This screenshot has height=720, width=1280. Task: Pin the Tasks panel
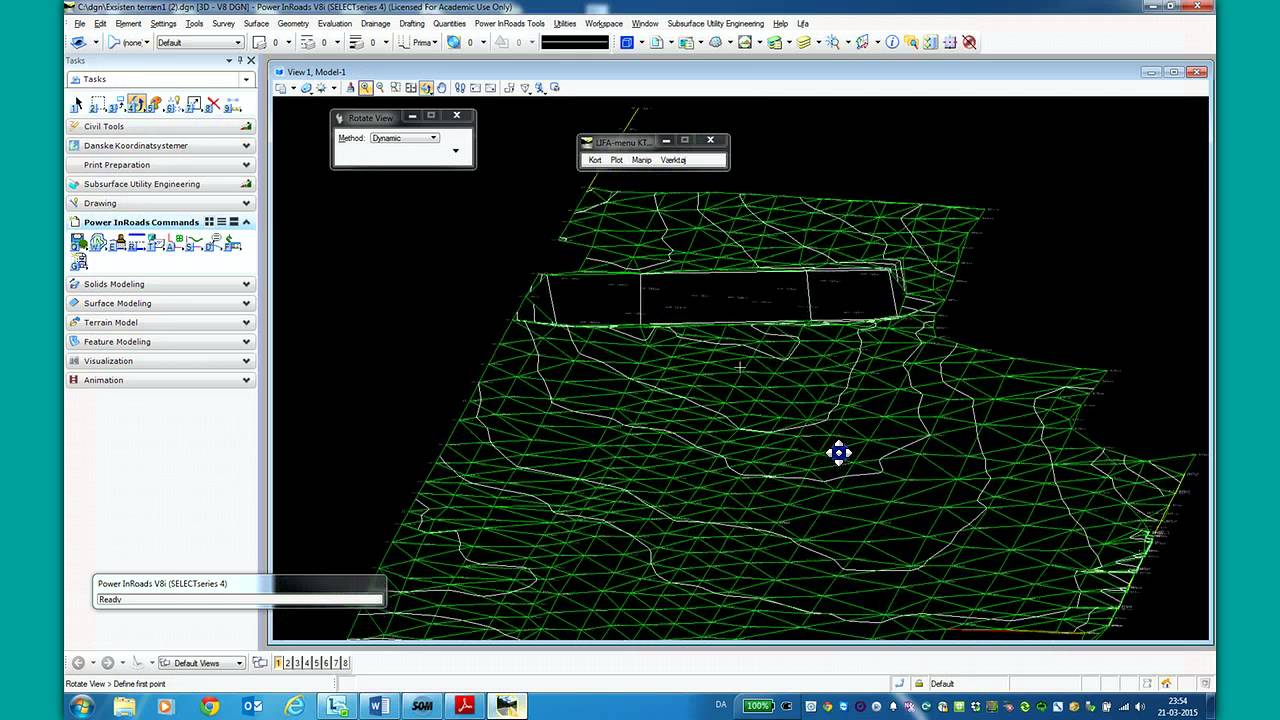click(240, 60)
